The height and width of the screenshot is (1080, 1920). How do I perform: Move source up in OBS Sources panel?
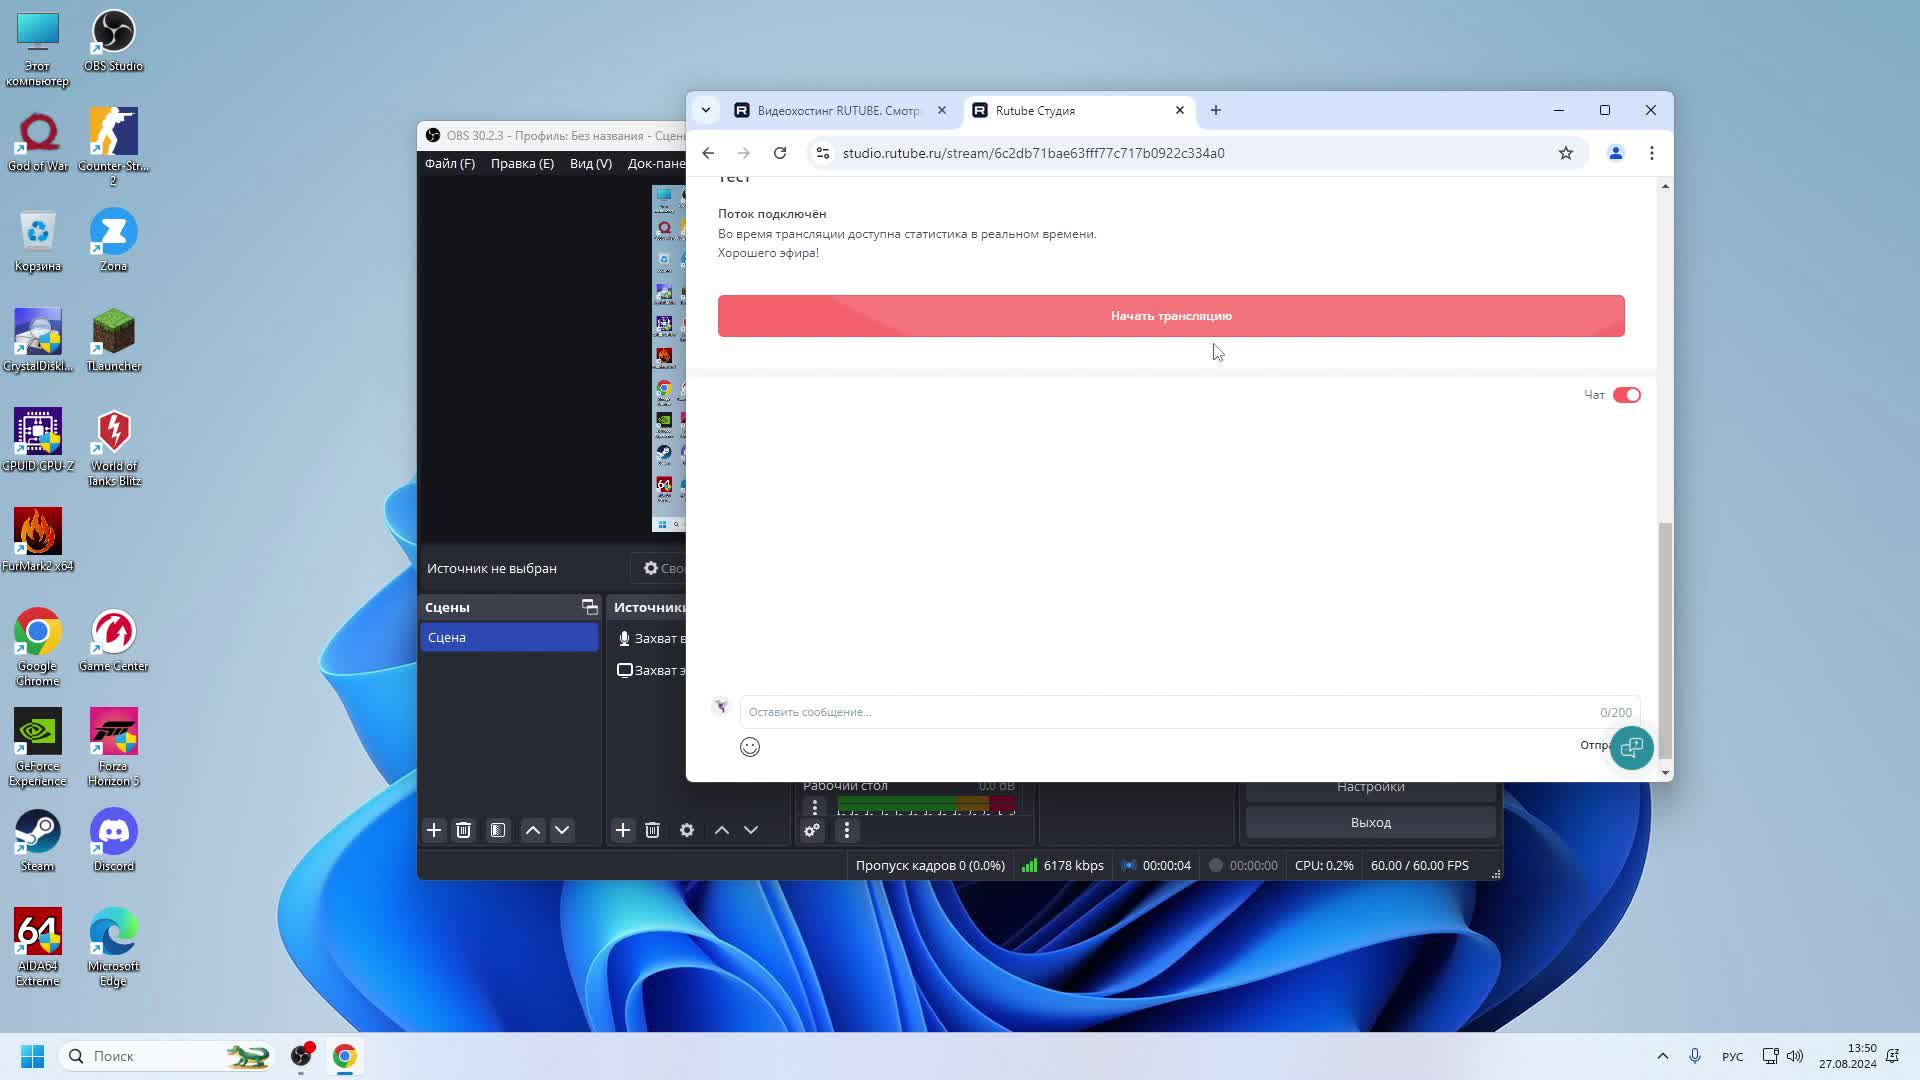click(722, 830)
